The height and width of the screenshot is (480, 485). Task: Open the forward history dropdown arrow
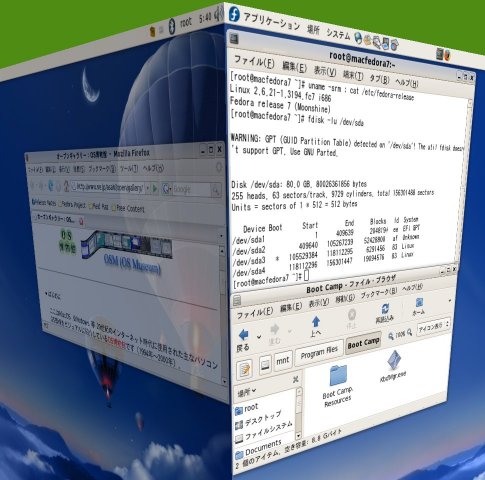coord(289,331)
